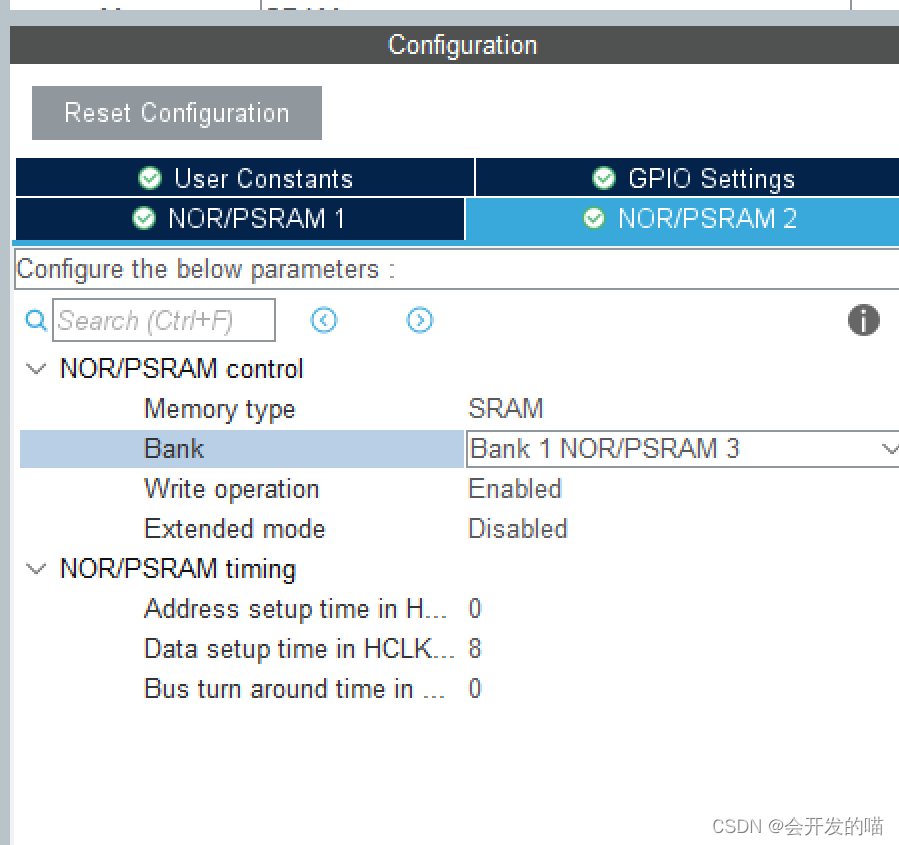Click the next parameter arrow icon
The image size is (899, 845).
pyautogui.click(x=419, y=320)
